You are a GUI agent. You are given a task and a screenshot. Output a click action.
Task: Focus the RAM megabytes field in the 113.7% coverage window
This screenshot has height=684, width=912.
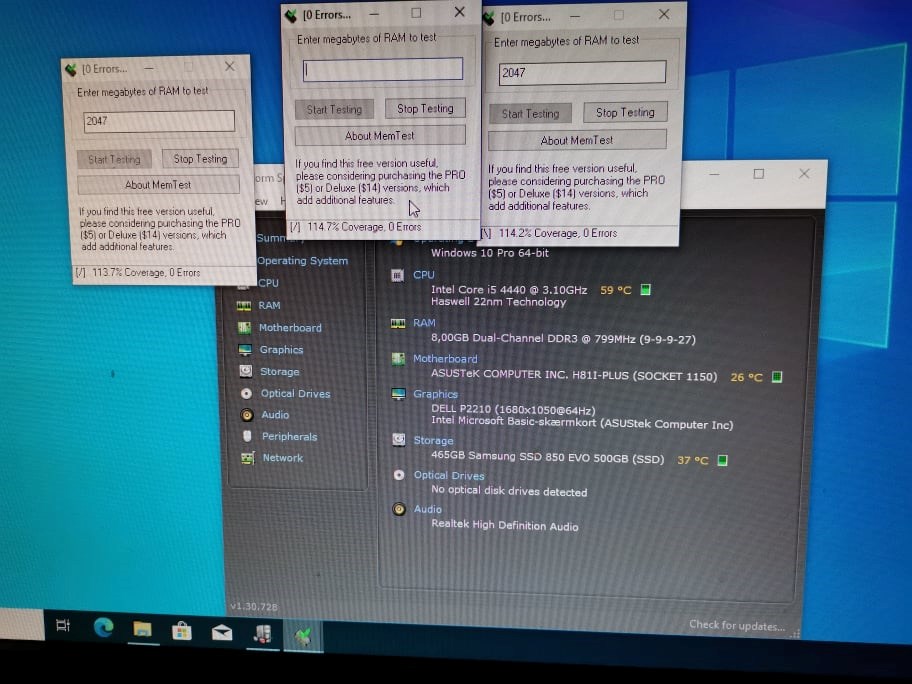tap(159, 121)
